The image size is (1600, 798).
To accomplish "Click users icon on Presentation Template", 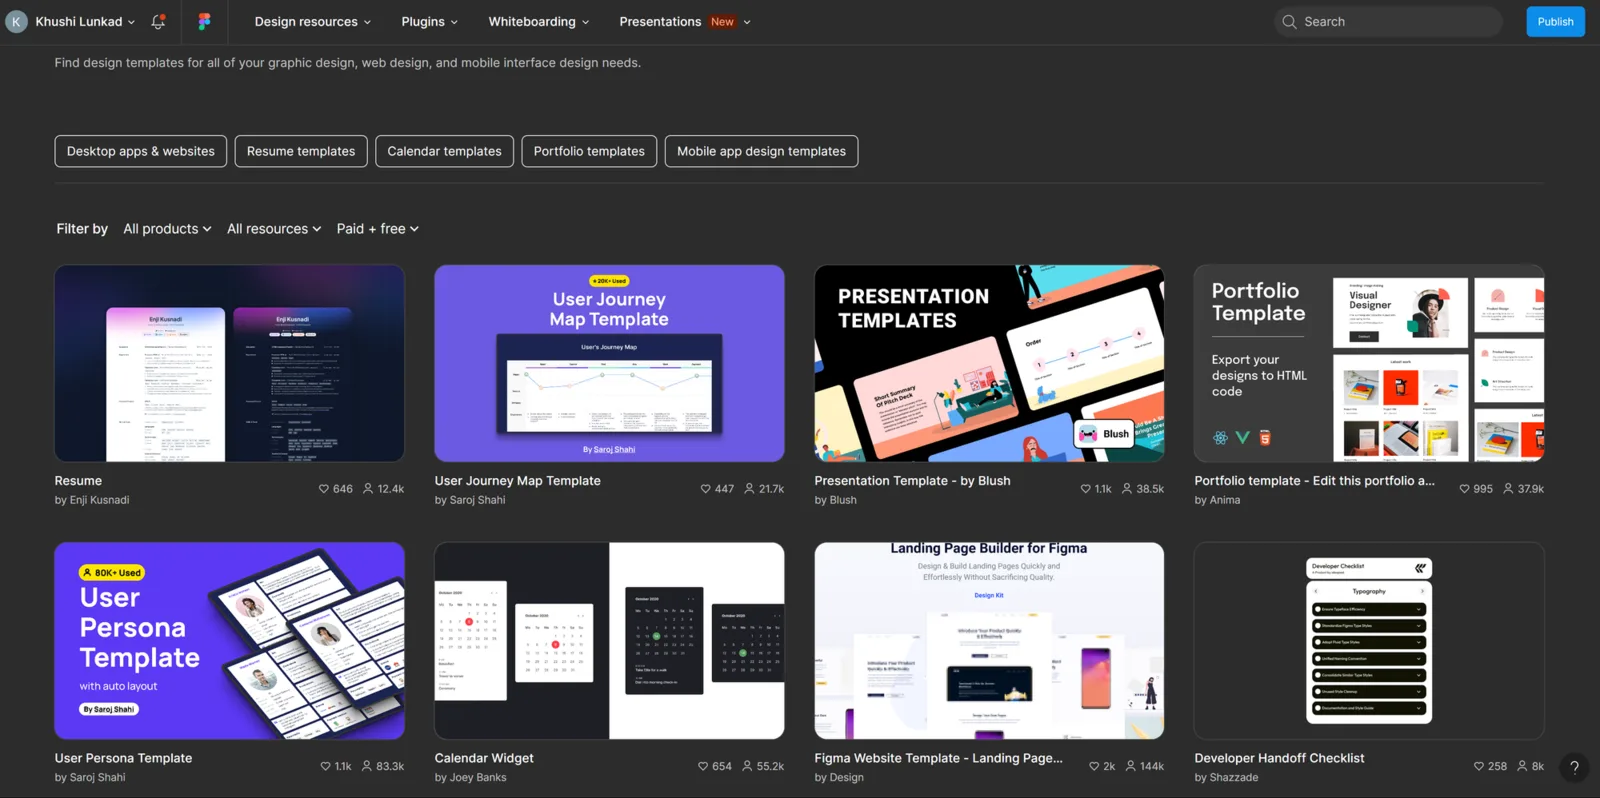I will pos(1127,489).
